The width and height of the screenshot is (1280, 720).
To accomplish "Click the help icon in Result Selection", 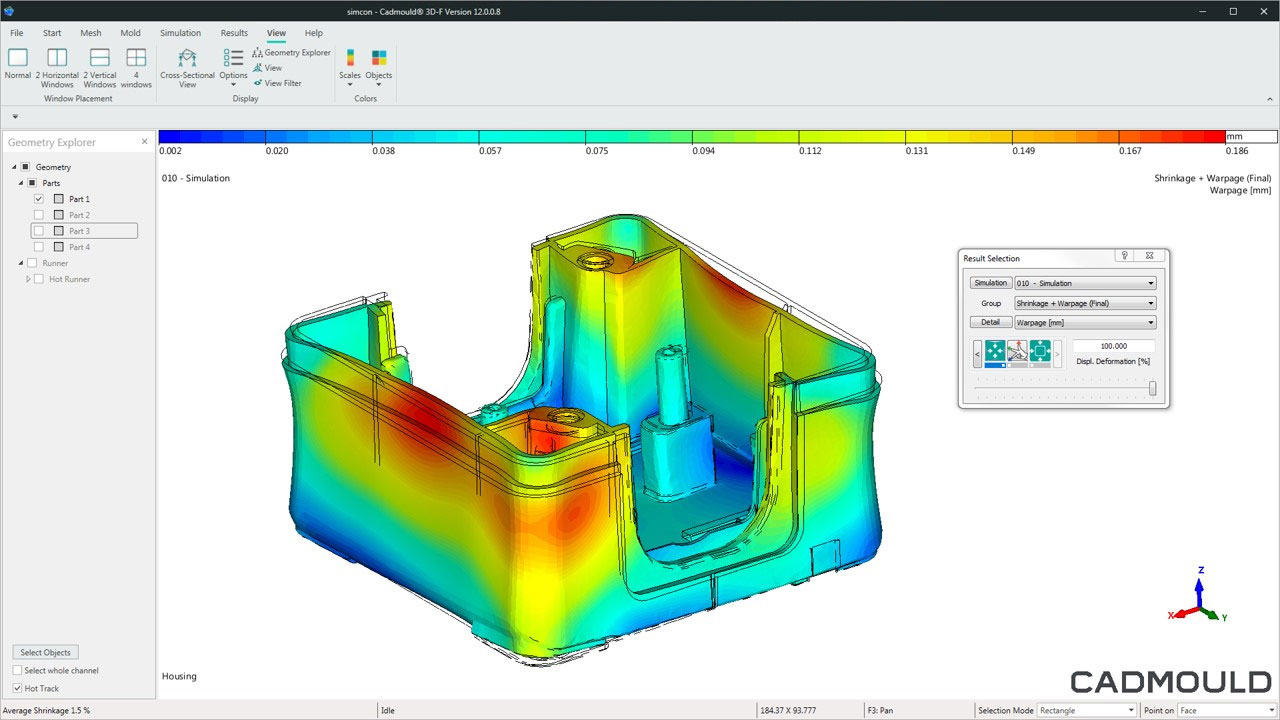I will point(1125,257).
